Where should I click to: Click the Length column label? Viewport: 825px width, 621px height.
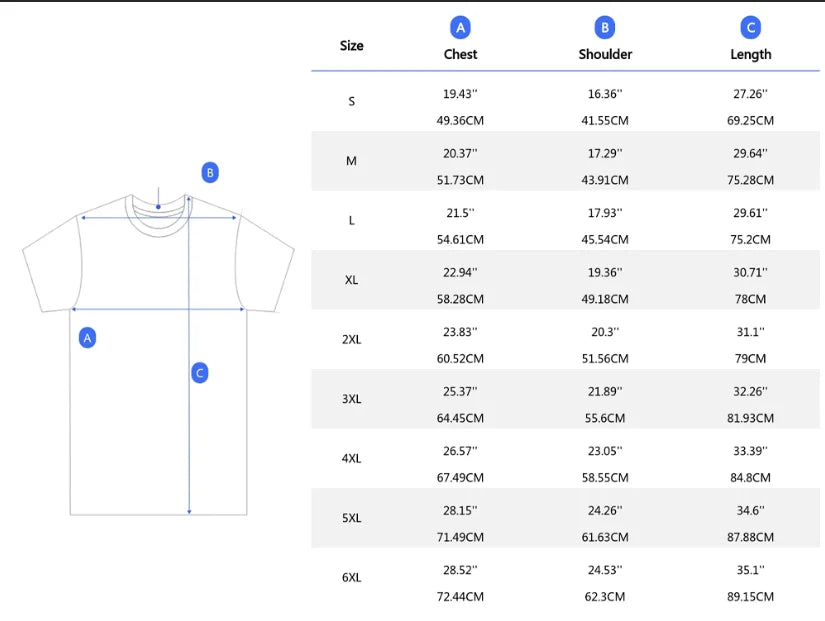(x=750, y=54)
